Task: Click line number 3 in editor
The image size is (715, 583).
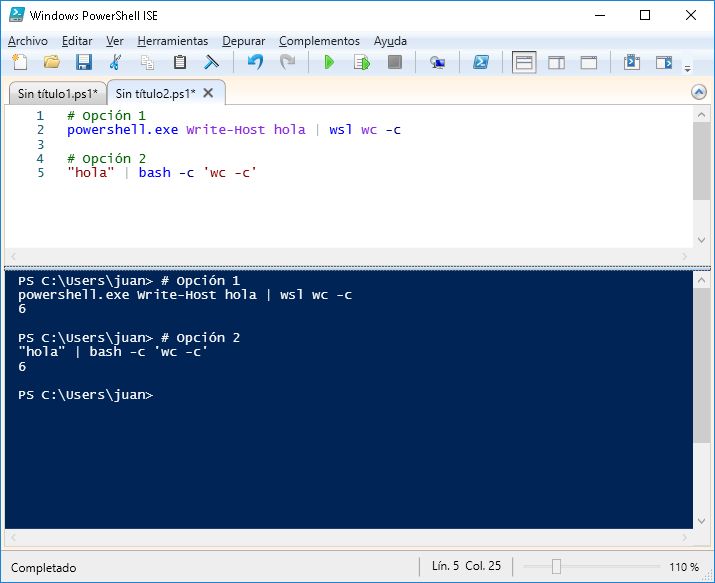Action: click(41, 144)
